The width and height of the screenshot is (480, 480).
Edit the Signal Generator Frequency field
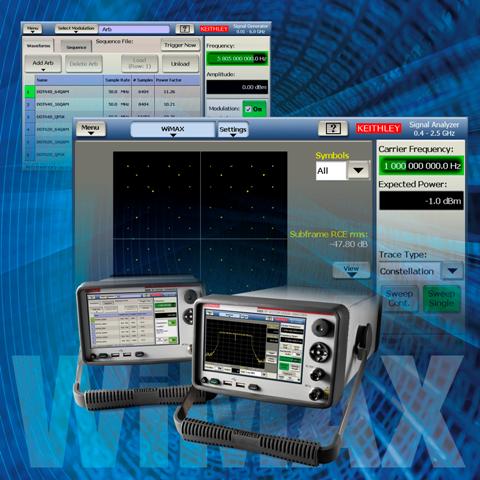[x=237, y=59]
